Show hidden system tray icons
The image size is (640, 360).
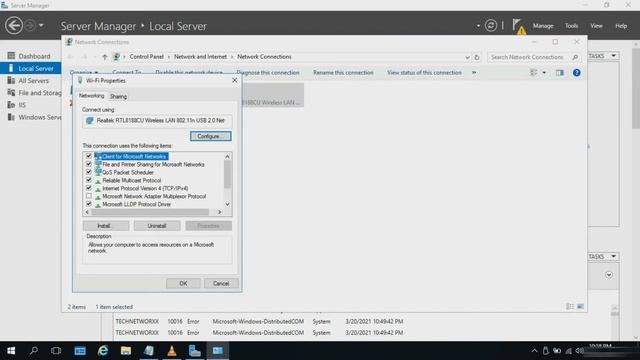point(534,351)
